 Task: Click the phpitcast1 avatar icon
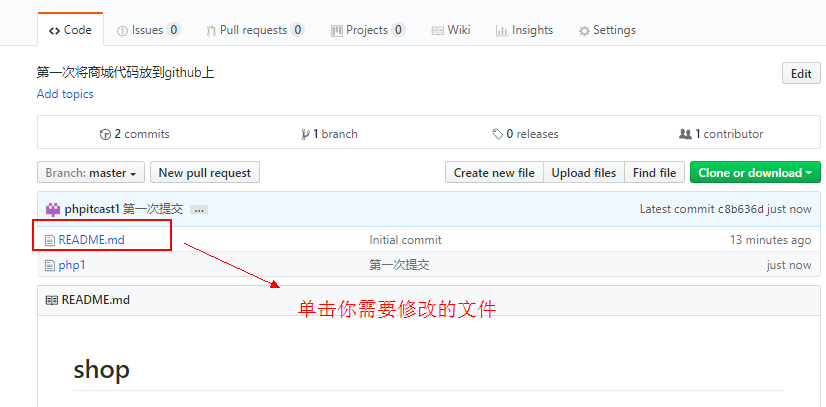coord(53,209)
